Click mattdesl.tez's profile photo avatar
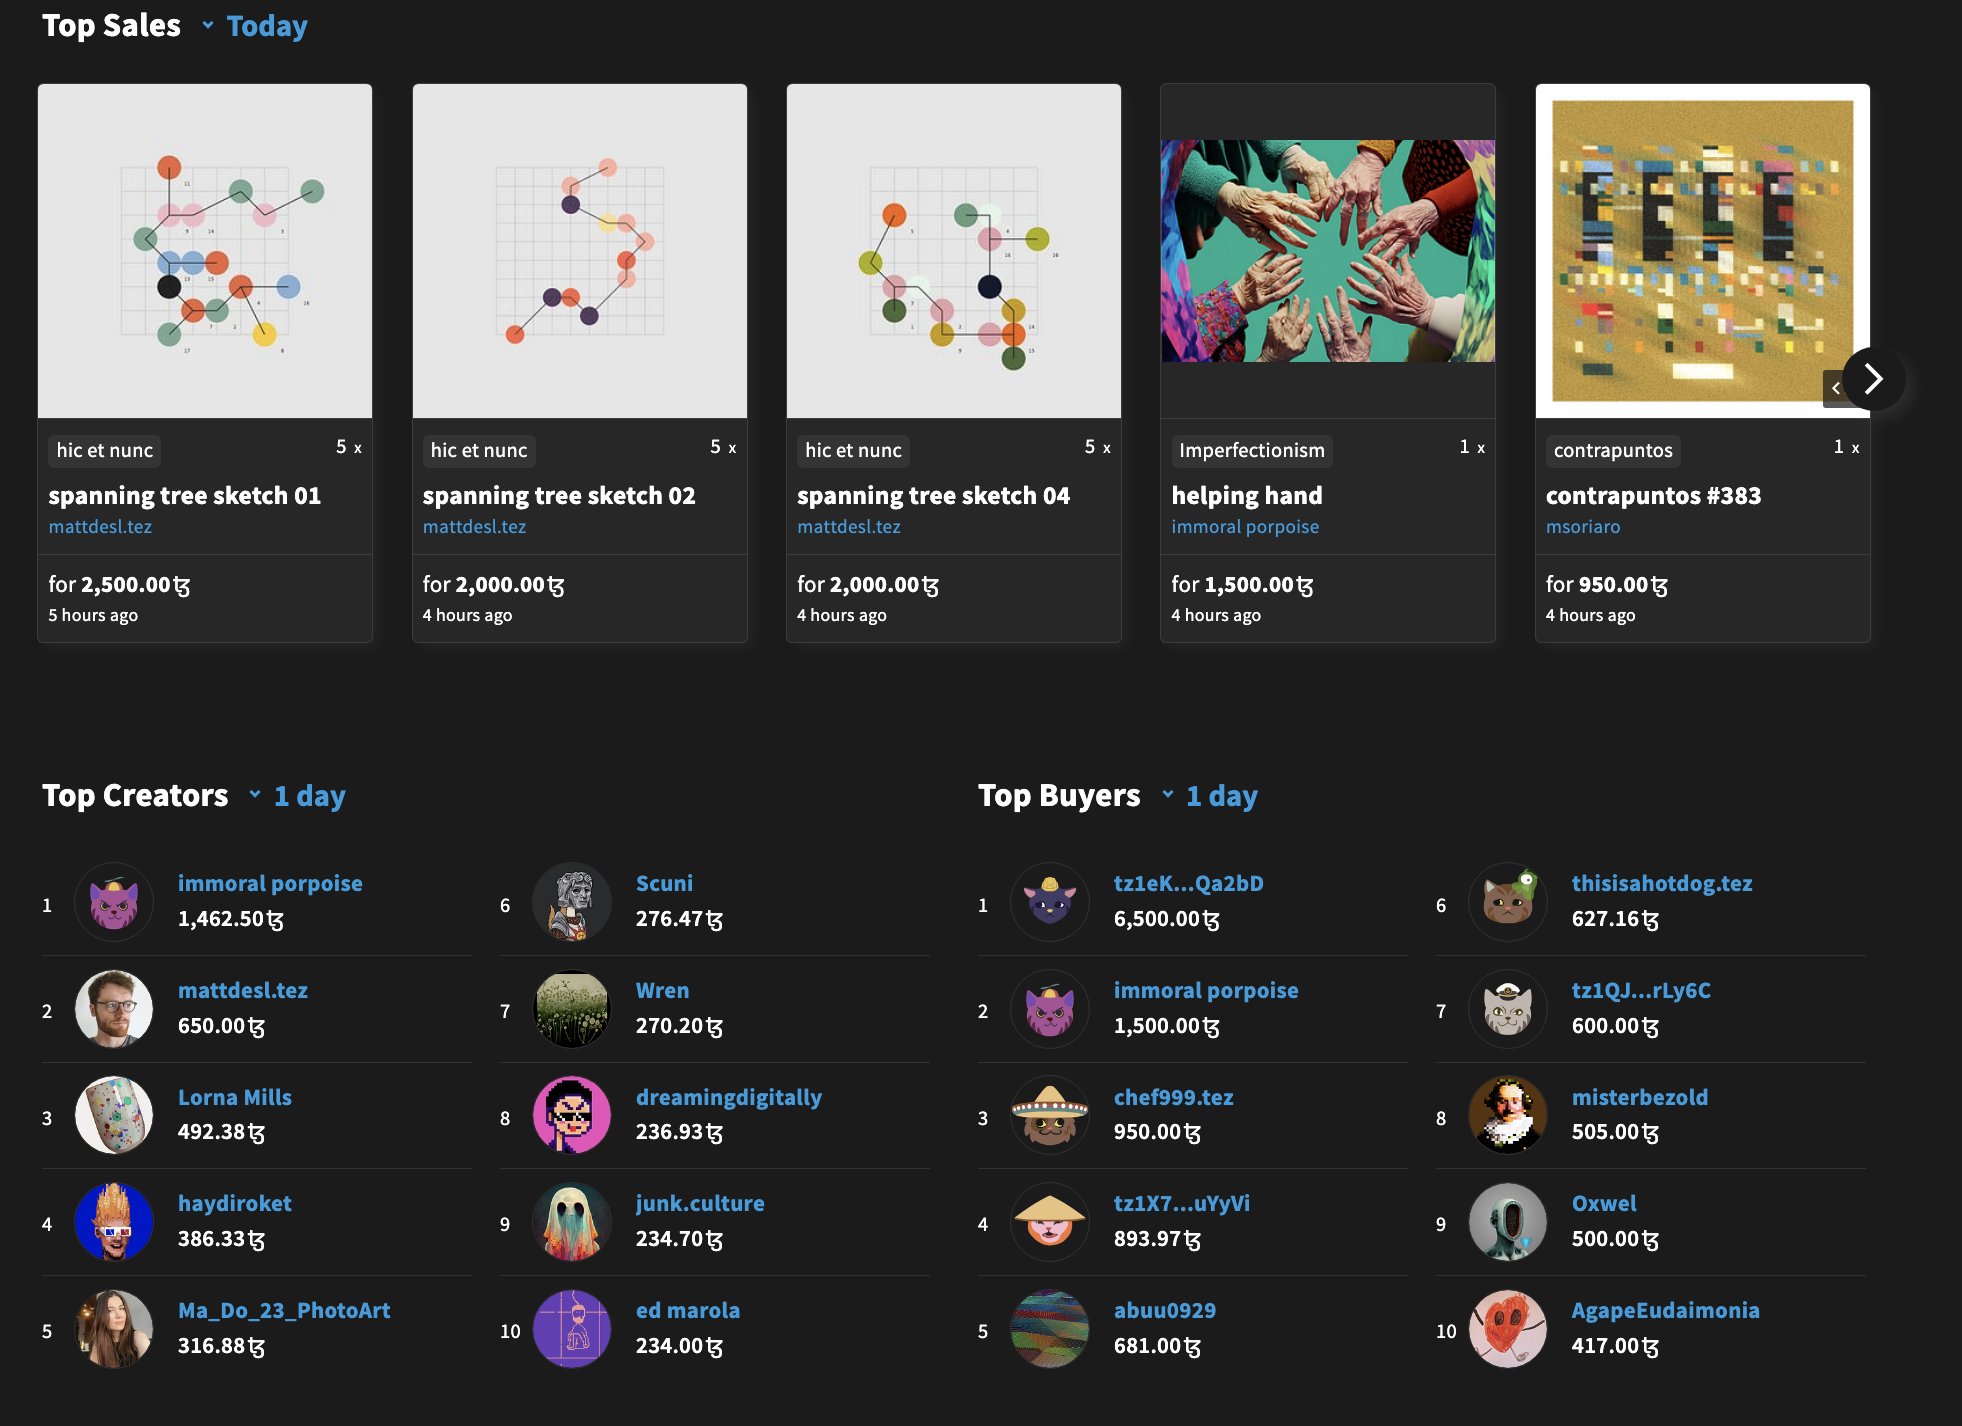The height and width of the screenshot is (1426, 1962). (x=114, y=1009)
